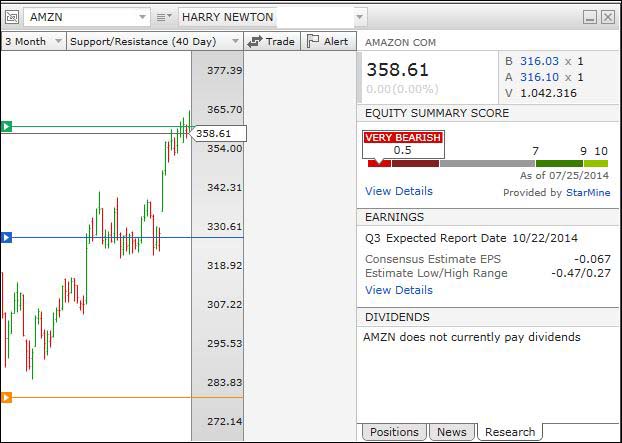
Task: Click the ask price 316.10
Action: click(x=539, y=77)
